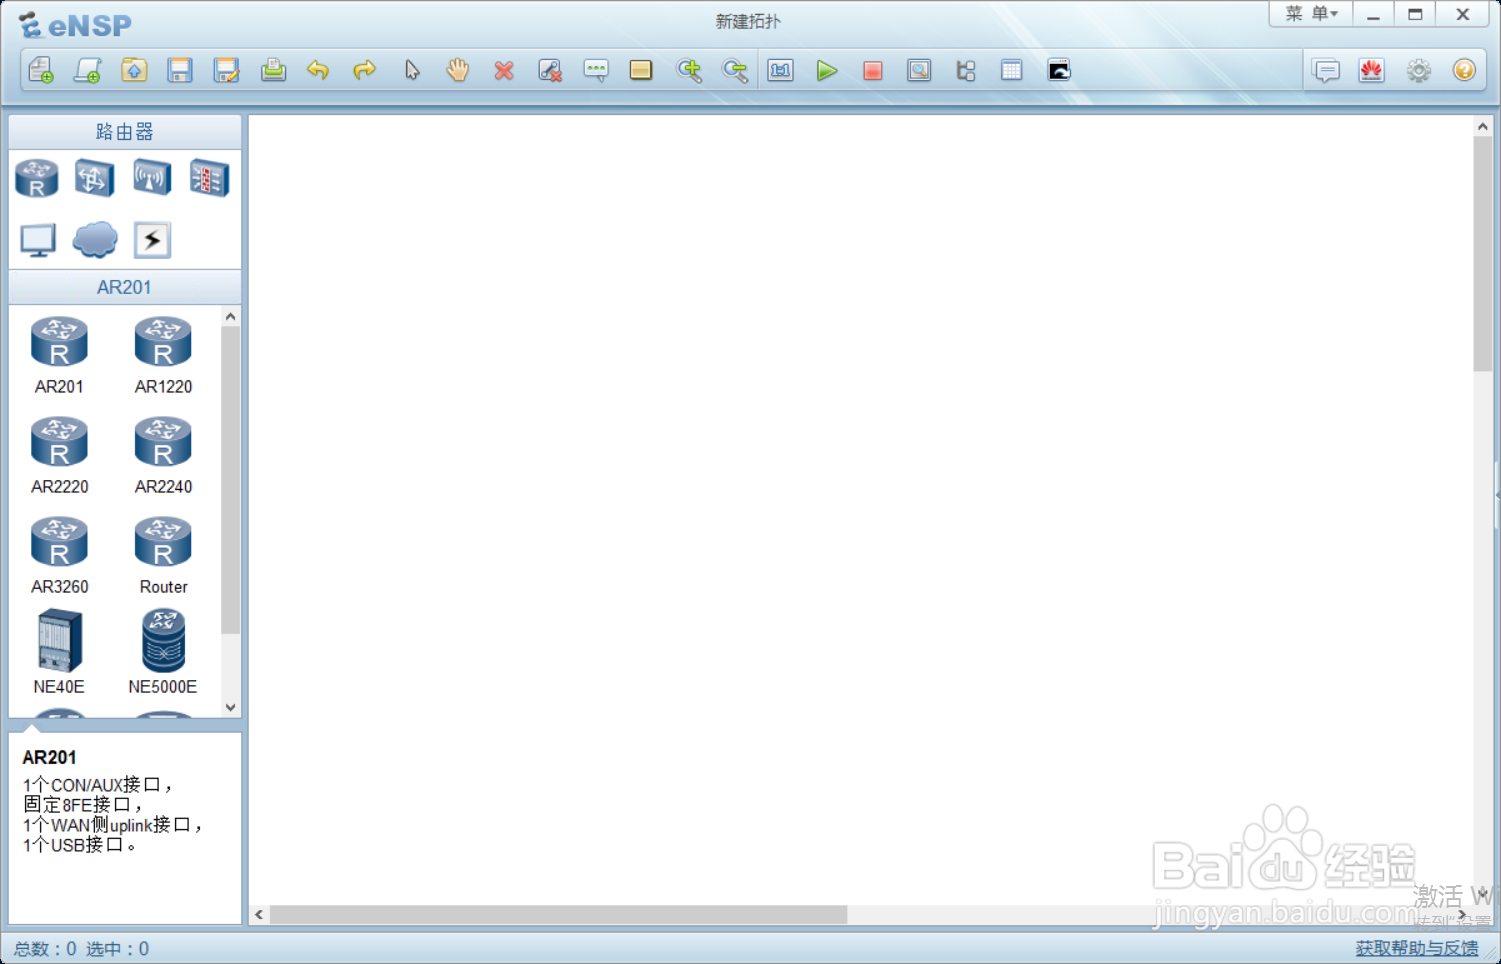Pick the AR201 router device

(60, 355)
